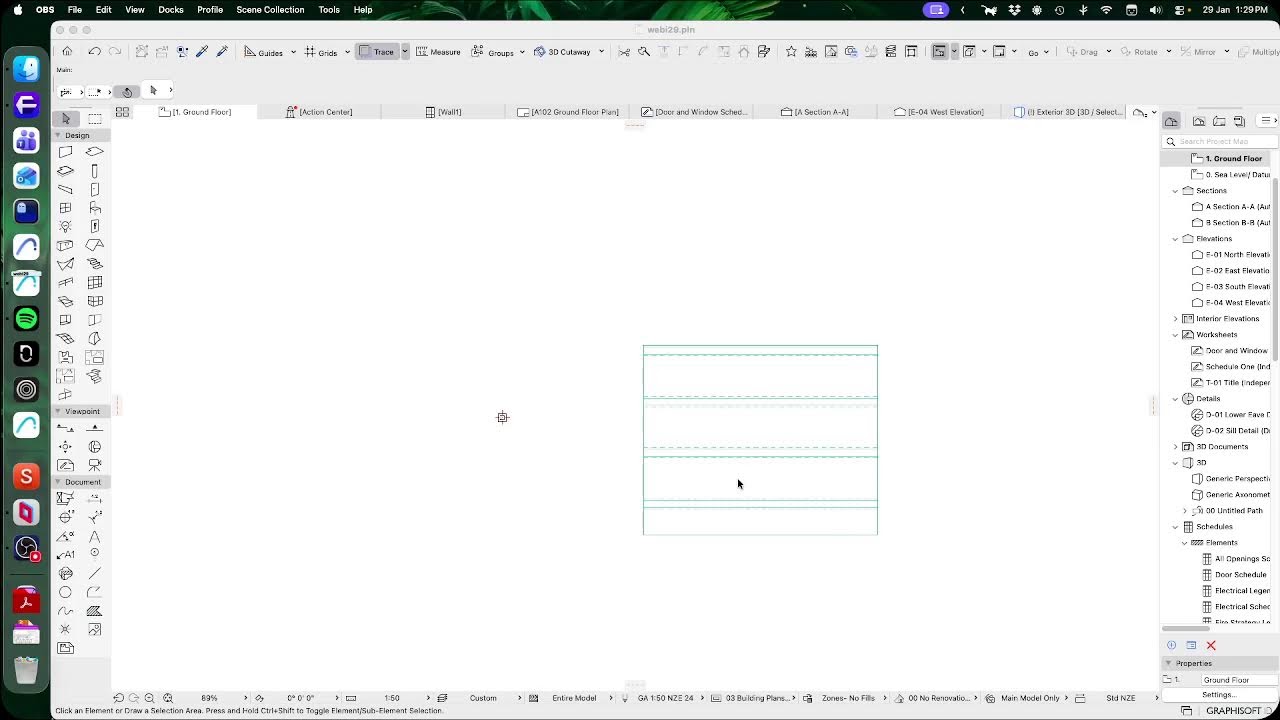The width and height of the screenshot is (1280, 720).
Task: Activate the Pick Up Parameters eyedropper
Action: 202,52
